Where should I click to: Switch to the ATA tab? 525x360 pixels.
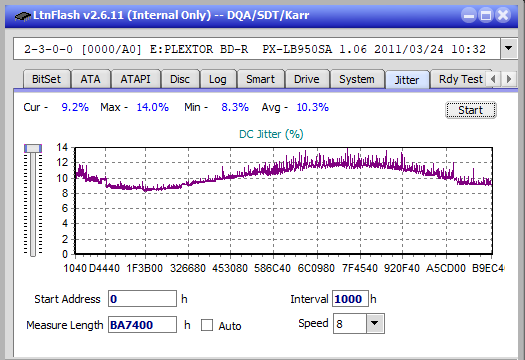click(x=90, y=79)
